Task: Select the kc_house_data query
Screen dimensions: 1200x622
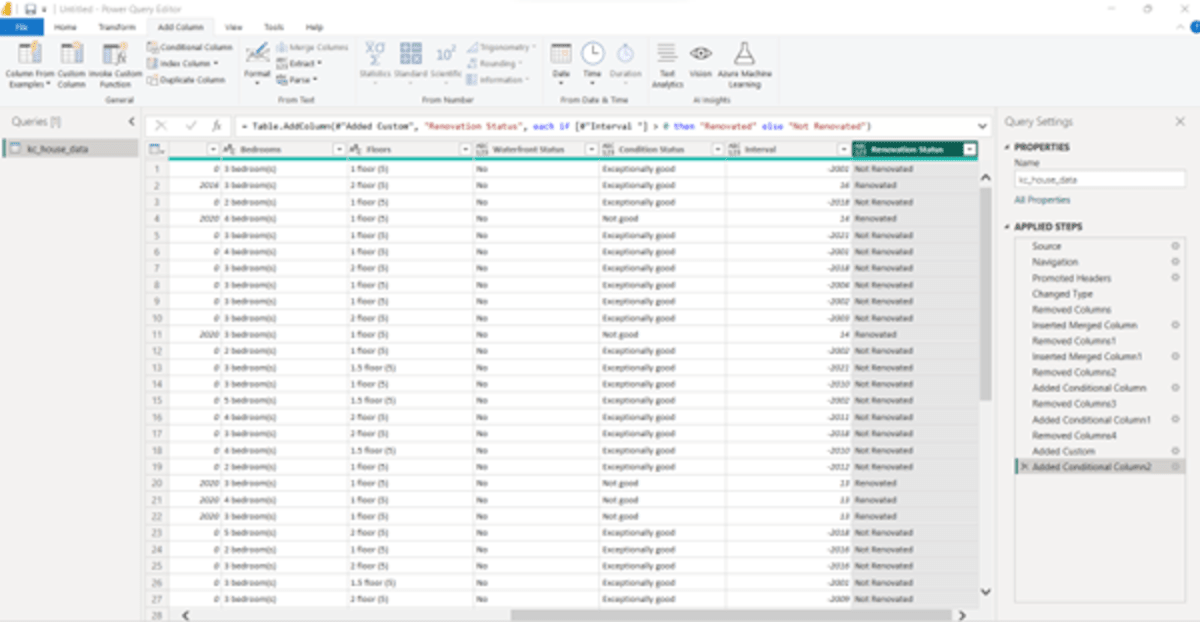Action: click(70, 149)
